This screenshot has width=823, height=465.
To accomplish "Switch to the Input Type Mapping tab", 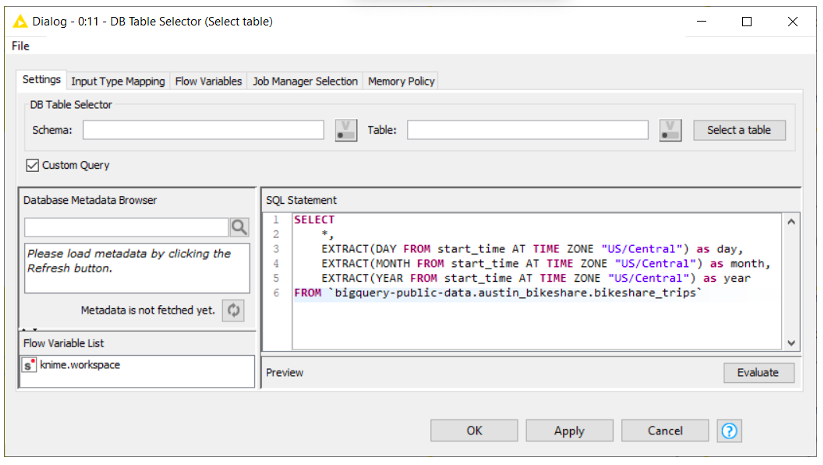I will tap(118, 81).
